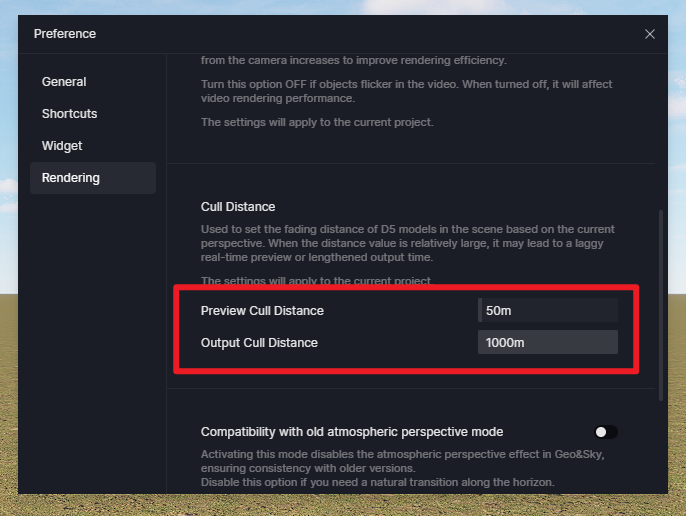Click the 'improve rendering efficiency' text line

(x=354, y=60)
